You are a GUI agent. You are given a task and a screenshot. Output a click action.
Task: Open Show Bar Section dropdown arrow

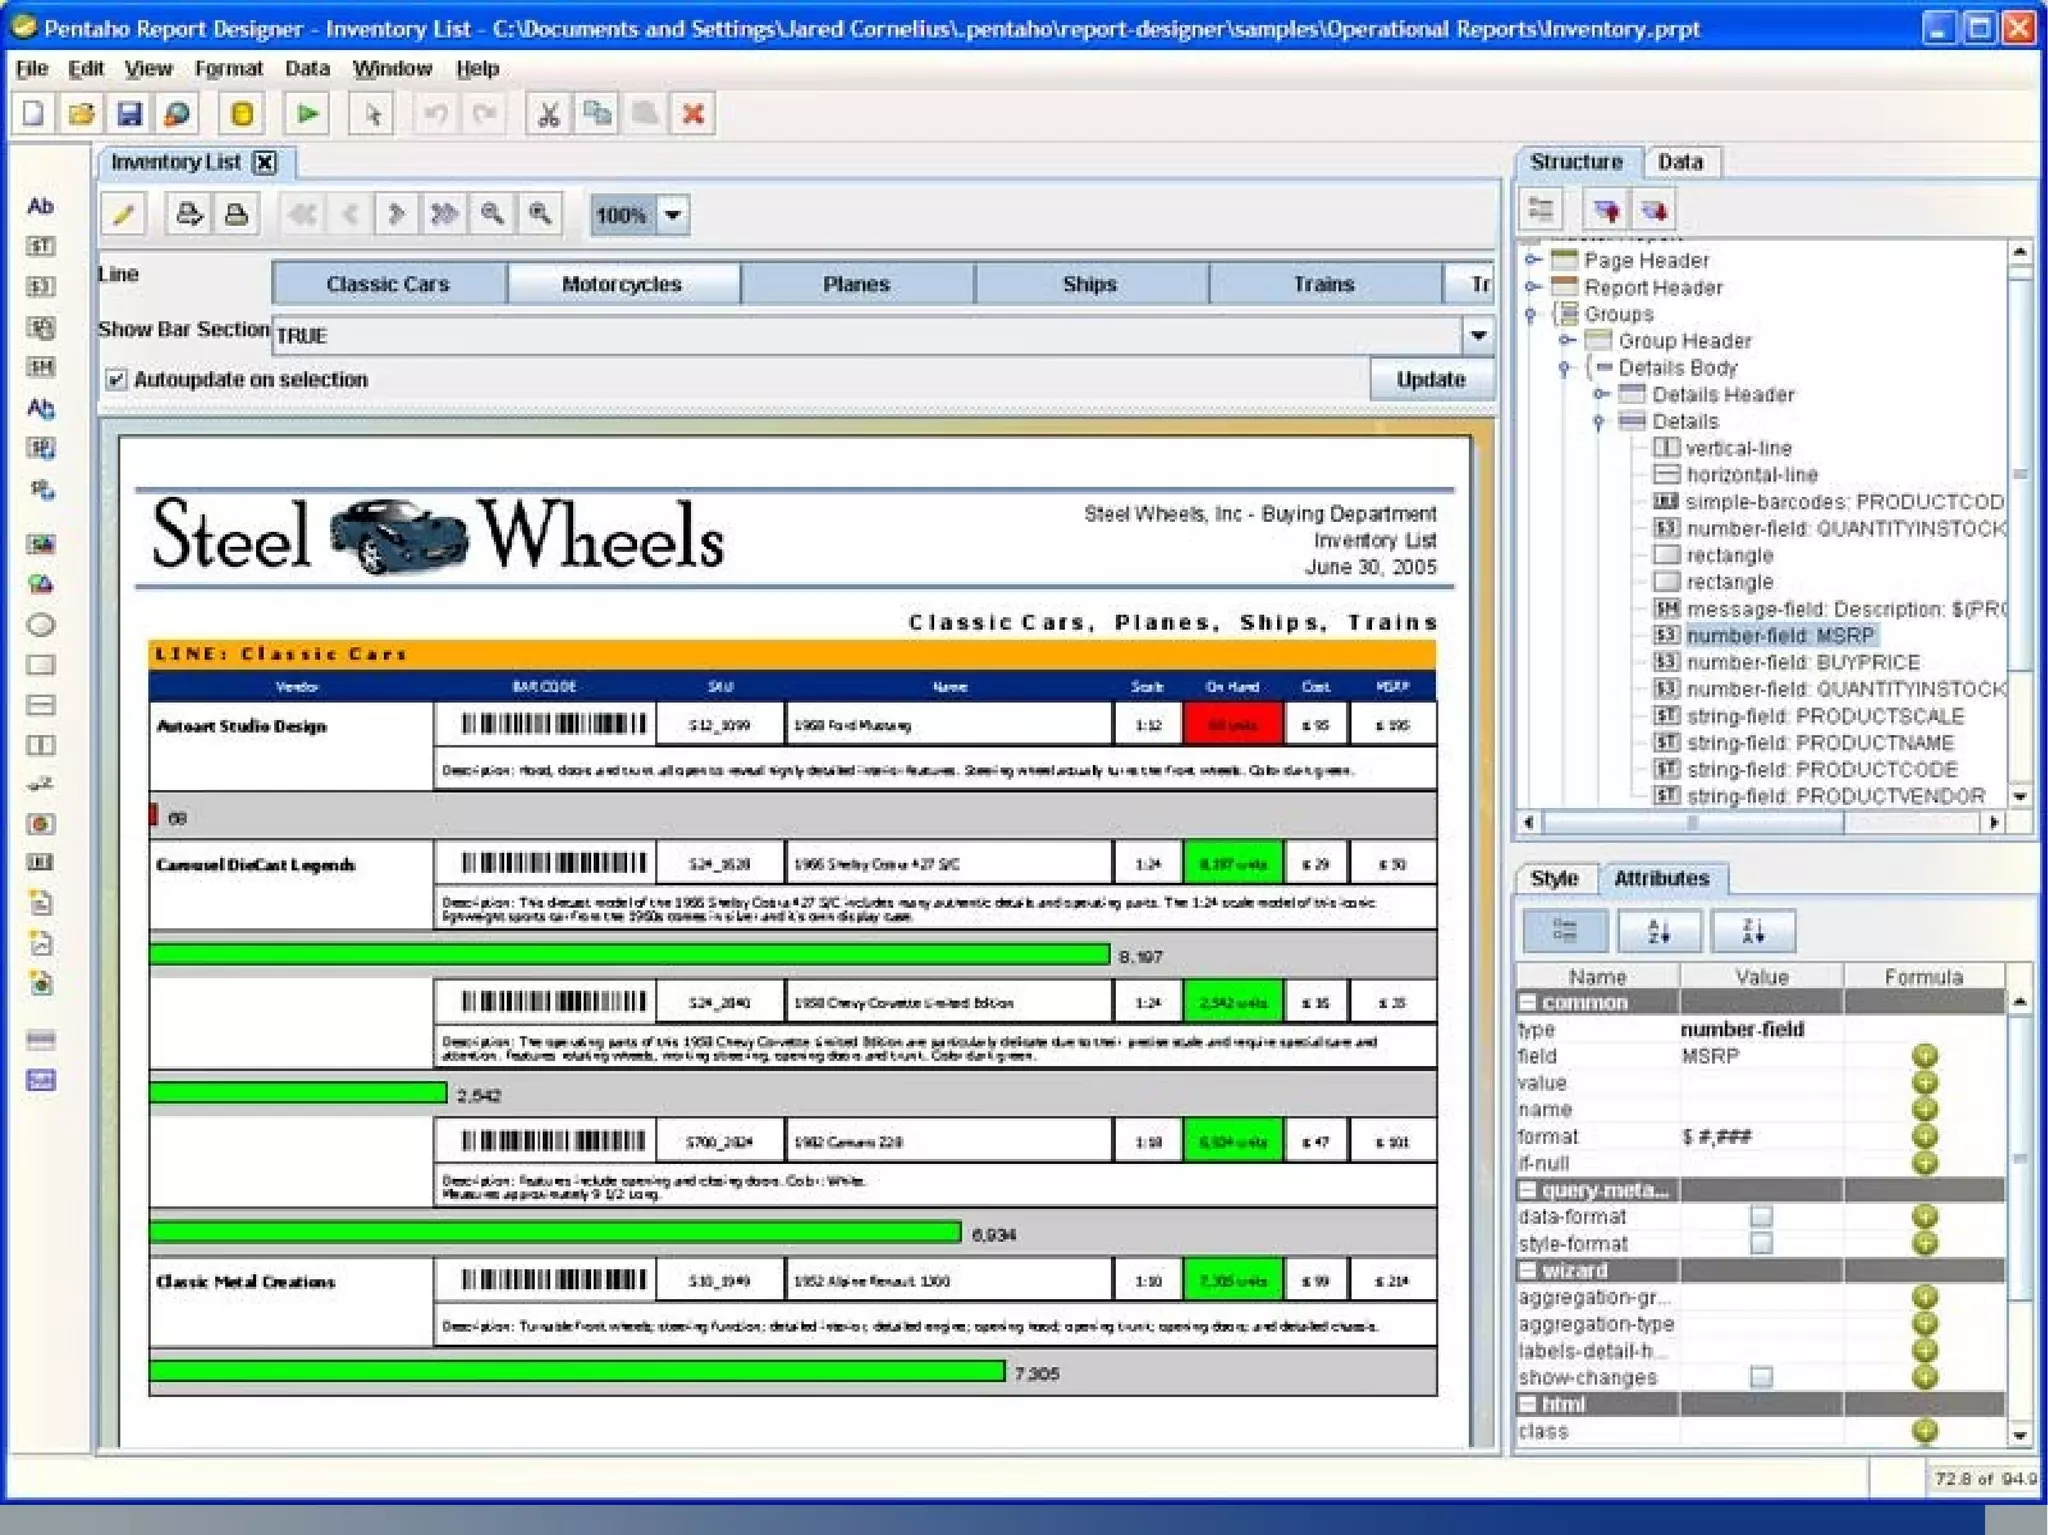click(1478, 334)
